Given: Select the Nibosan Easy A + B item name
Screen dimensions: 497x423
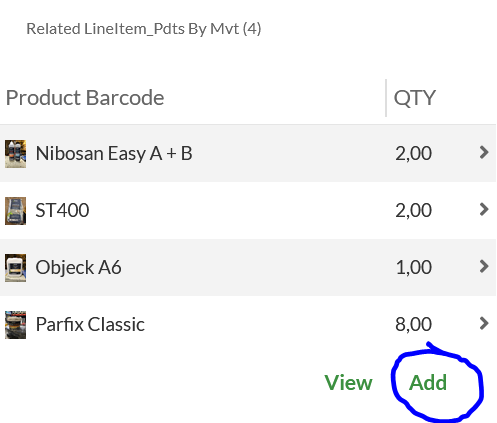Looking at the screenshot, I should (114, 154).
